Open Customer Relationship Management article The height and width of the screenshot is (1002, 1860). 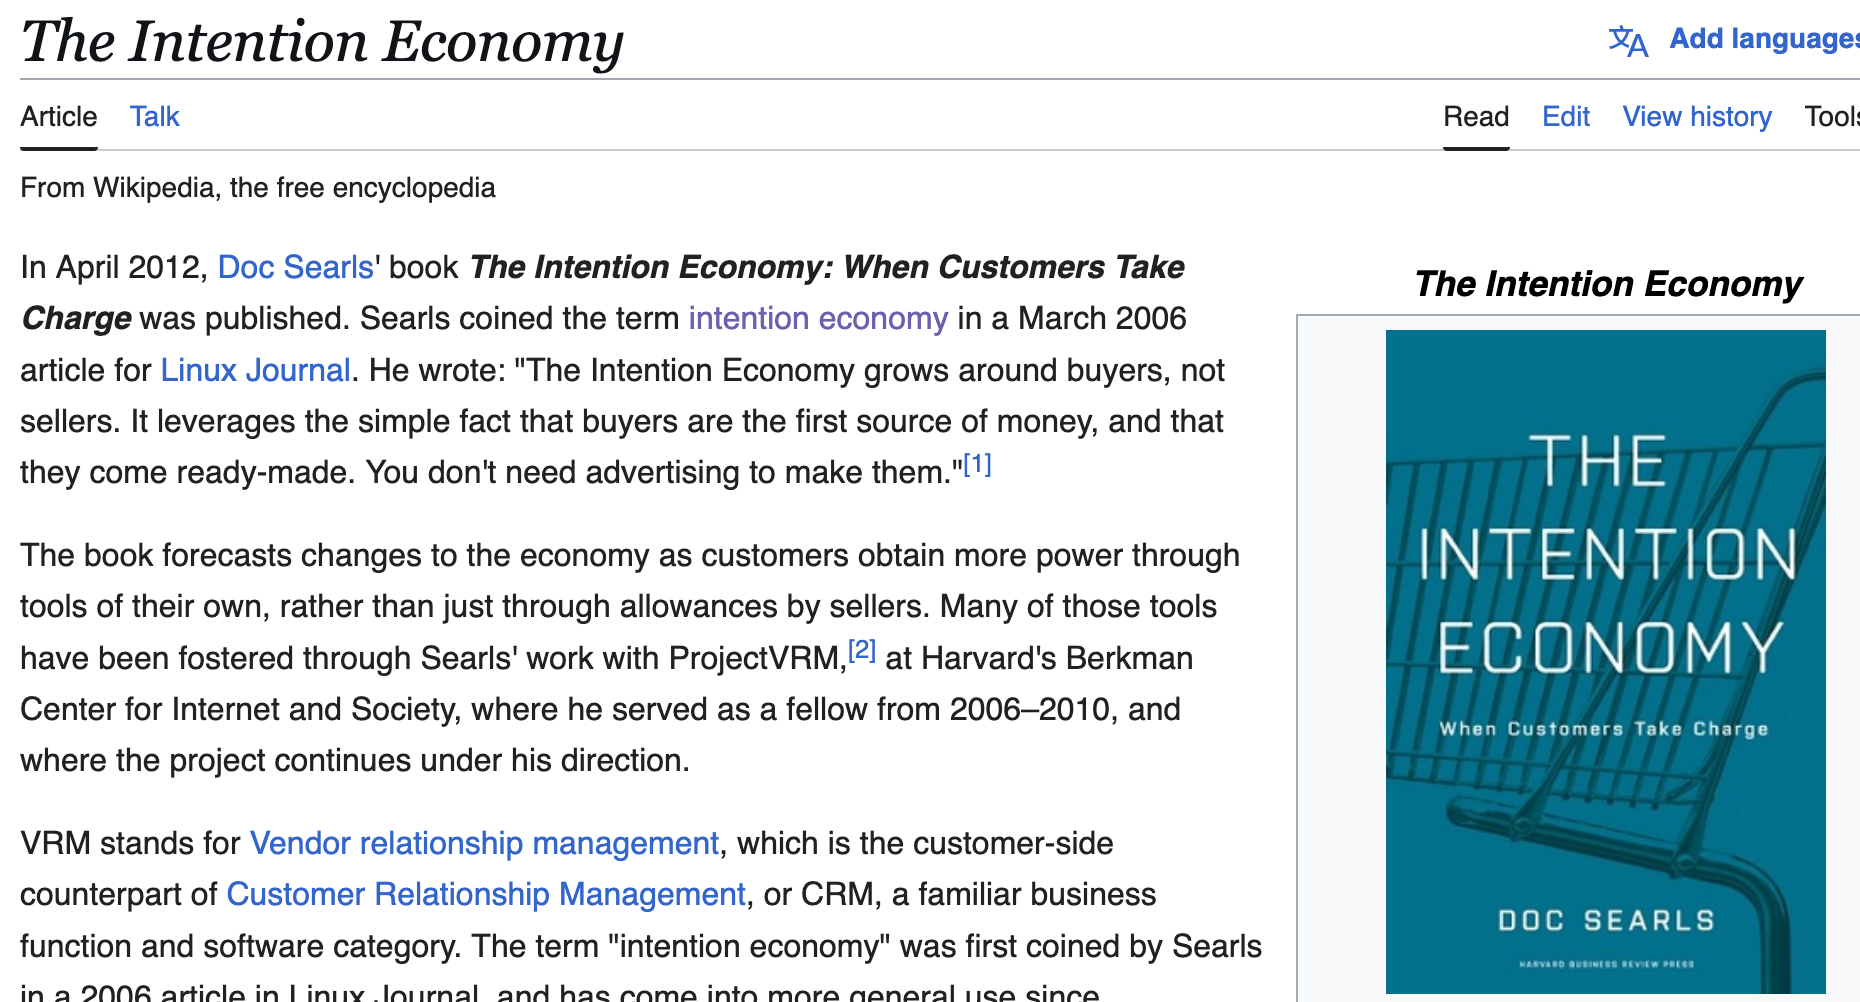(486, 894)
